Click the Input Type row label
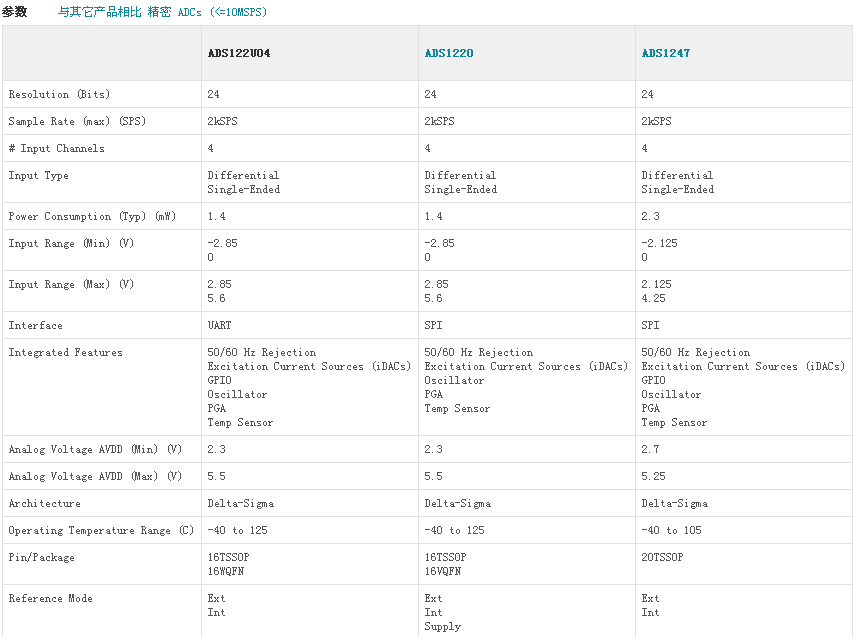Screen dimensions: 854x637 (x=38, y=175)
